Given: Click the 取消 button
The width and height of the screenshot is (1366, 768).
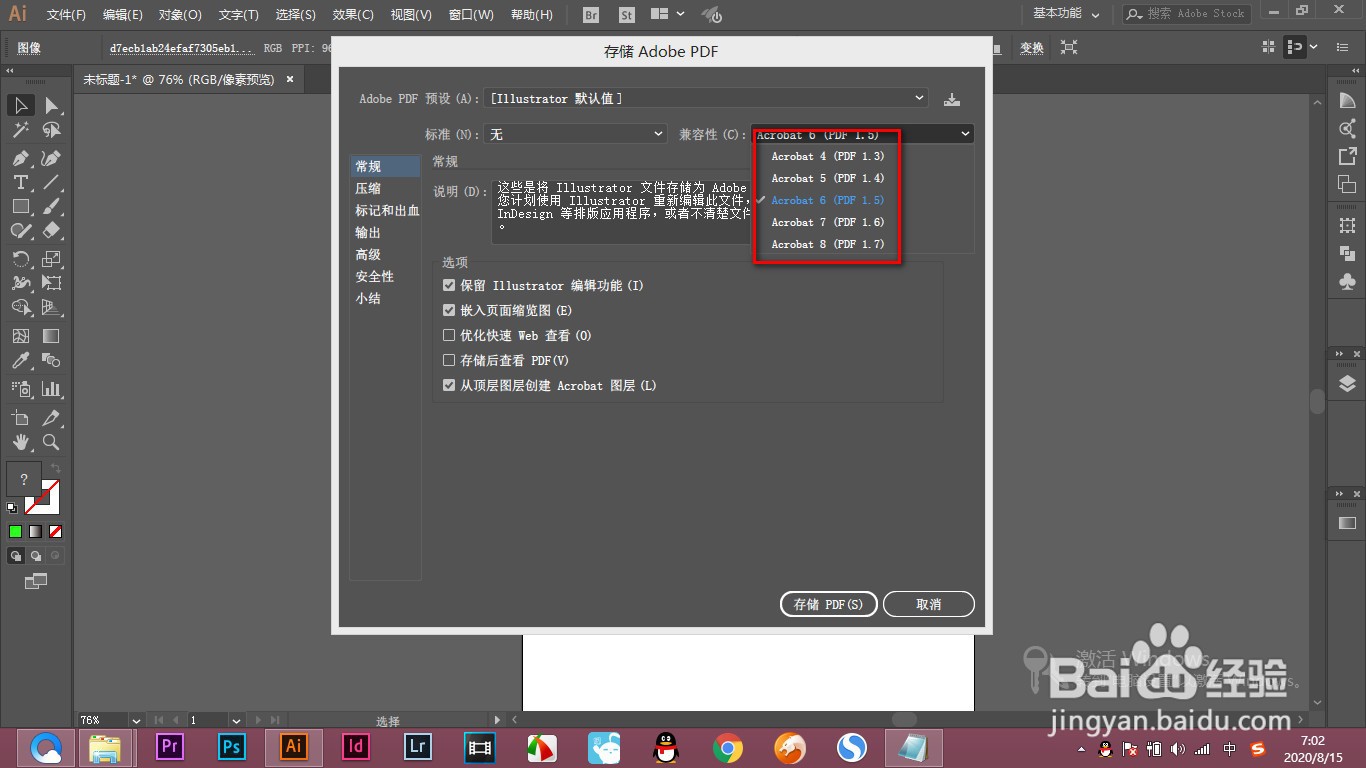Looking at the screenshot, I should click(x=929, y=604).
